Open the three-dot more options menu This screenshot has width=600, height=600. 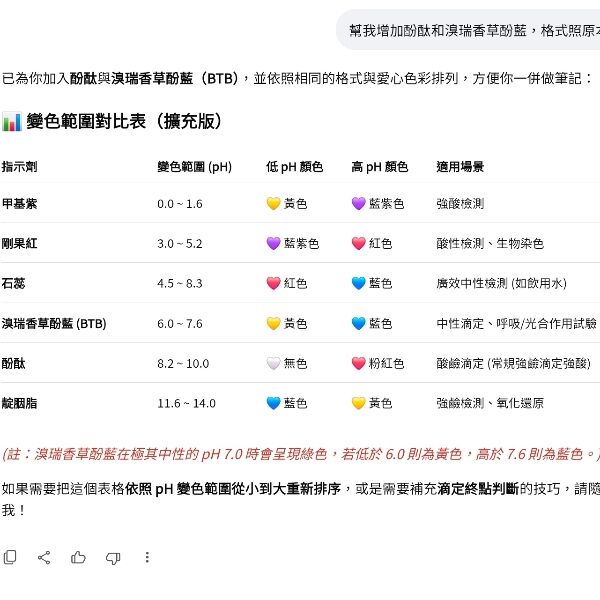(147, 558)
